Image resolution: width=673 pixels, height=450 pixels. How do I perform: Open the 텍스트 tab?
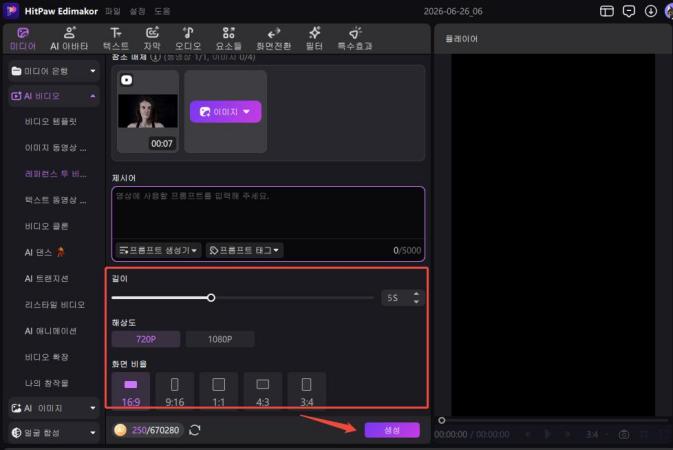[x=115, y=39]
